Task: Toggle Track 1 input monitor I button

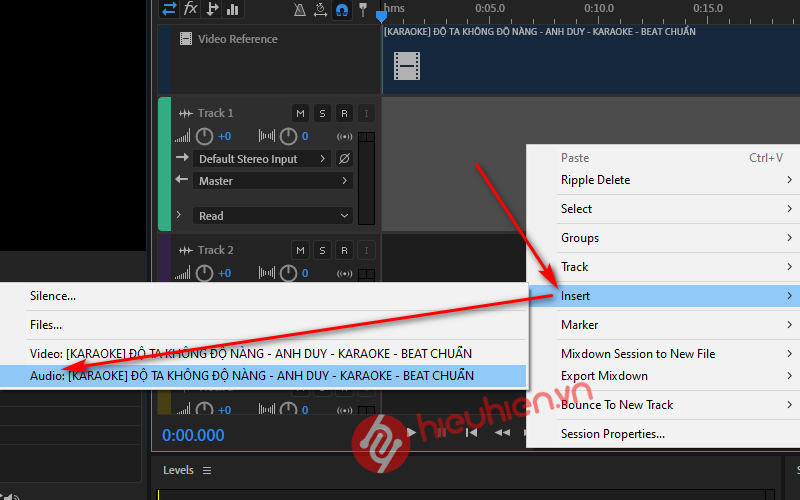Action: pos(366,113)
